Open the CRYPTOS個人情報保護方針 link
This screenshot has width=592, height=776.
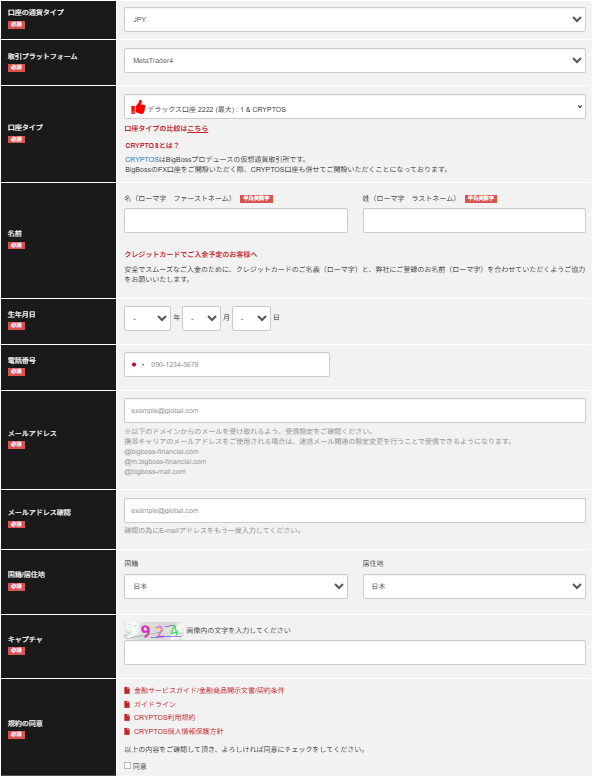(178, 731)
